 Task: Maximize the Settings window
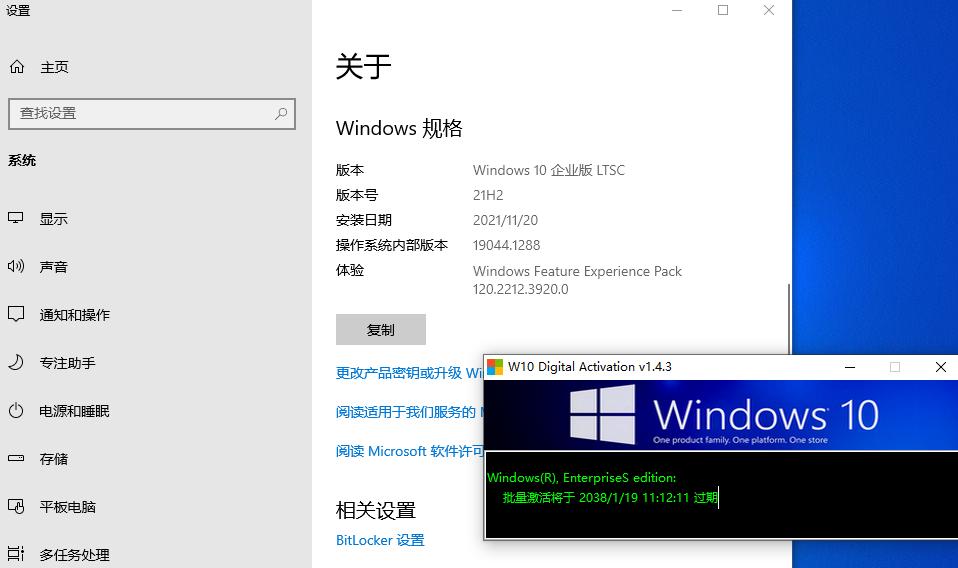(x=723, y=10)
